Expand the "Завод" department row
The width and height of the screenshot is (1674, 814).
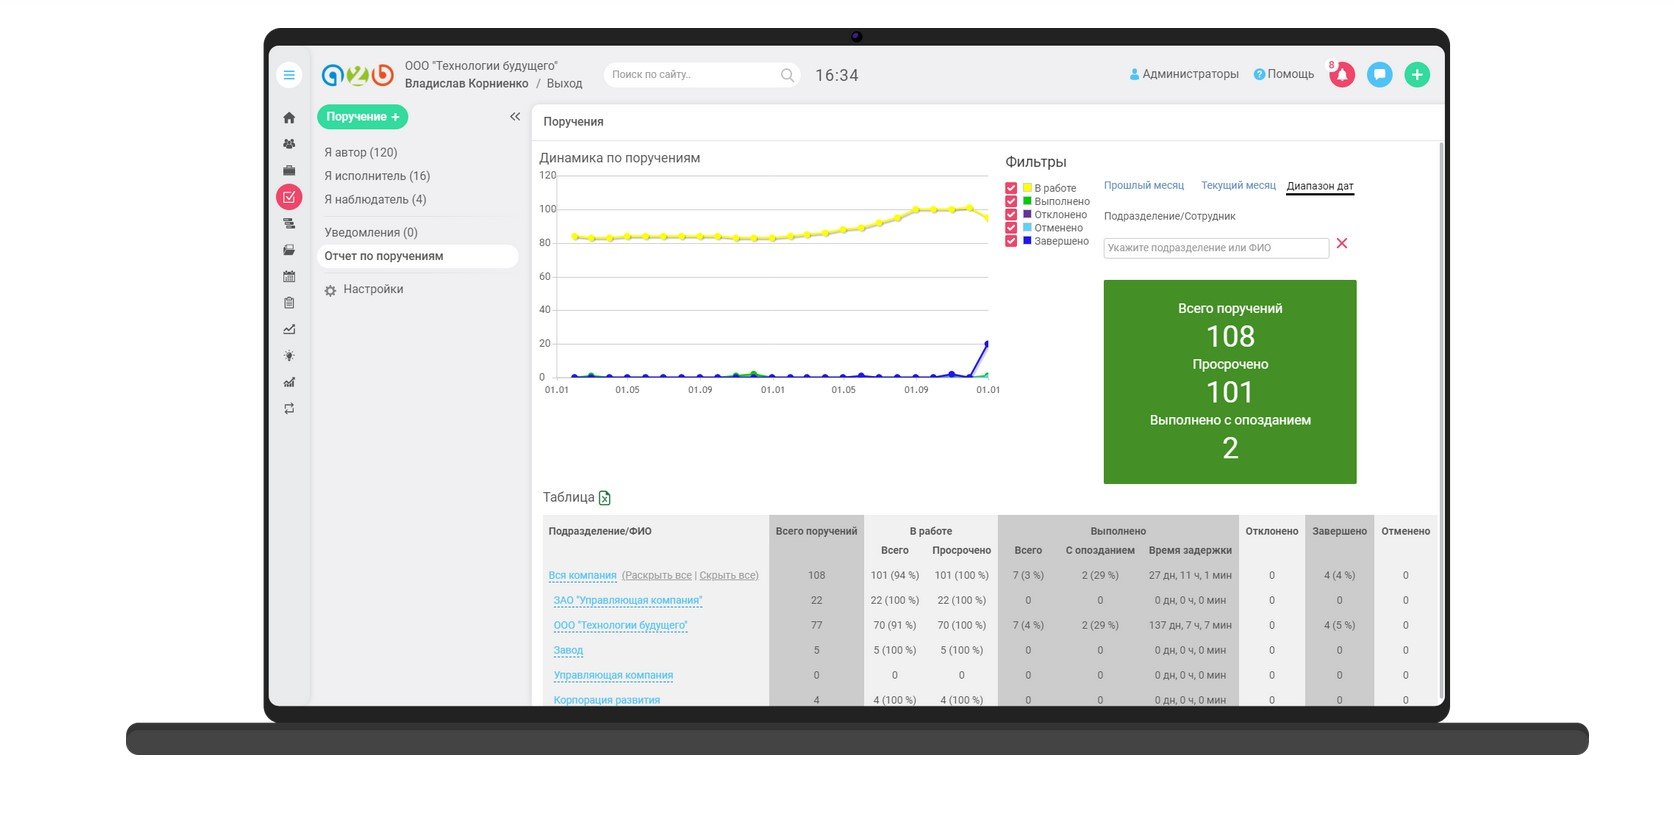568,651
